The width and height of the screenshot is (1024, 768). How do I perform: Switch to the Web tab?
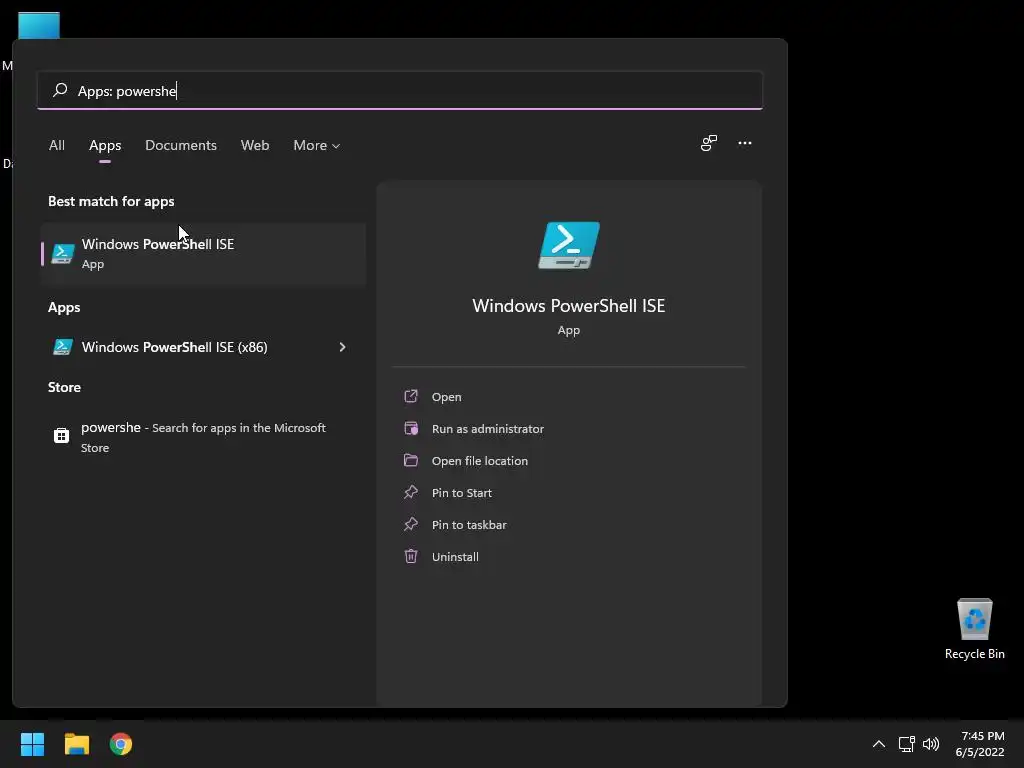tap(255, 146)
